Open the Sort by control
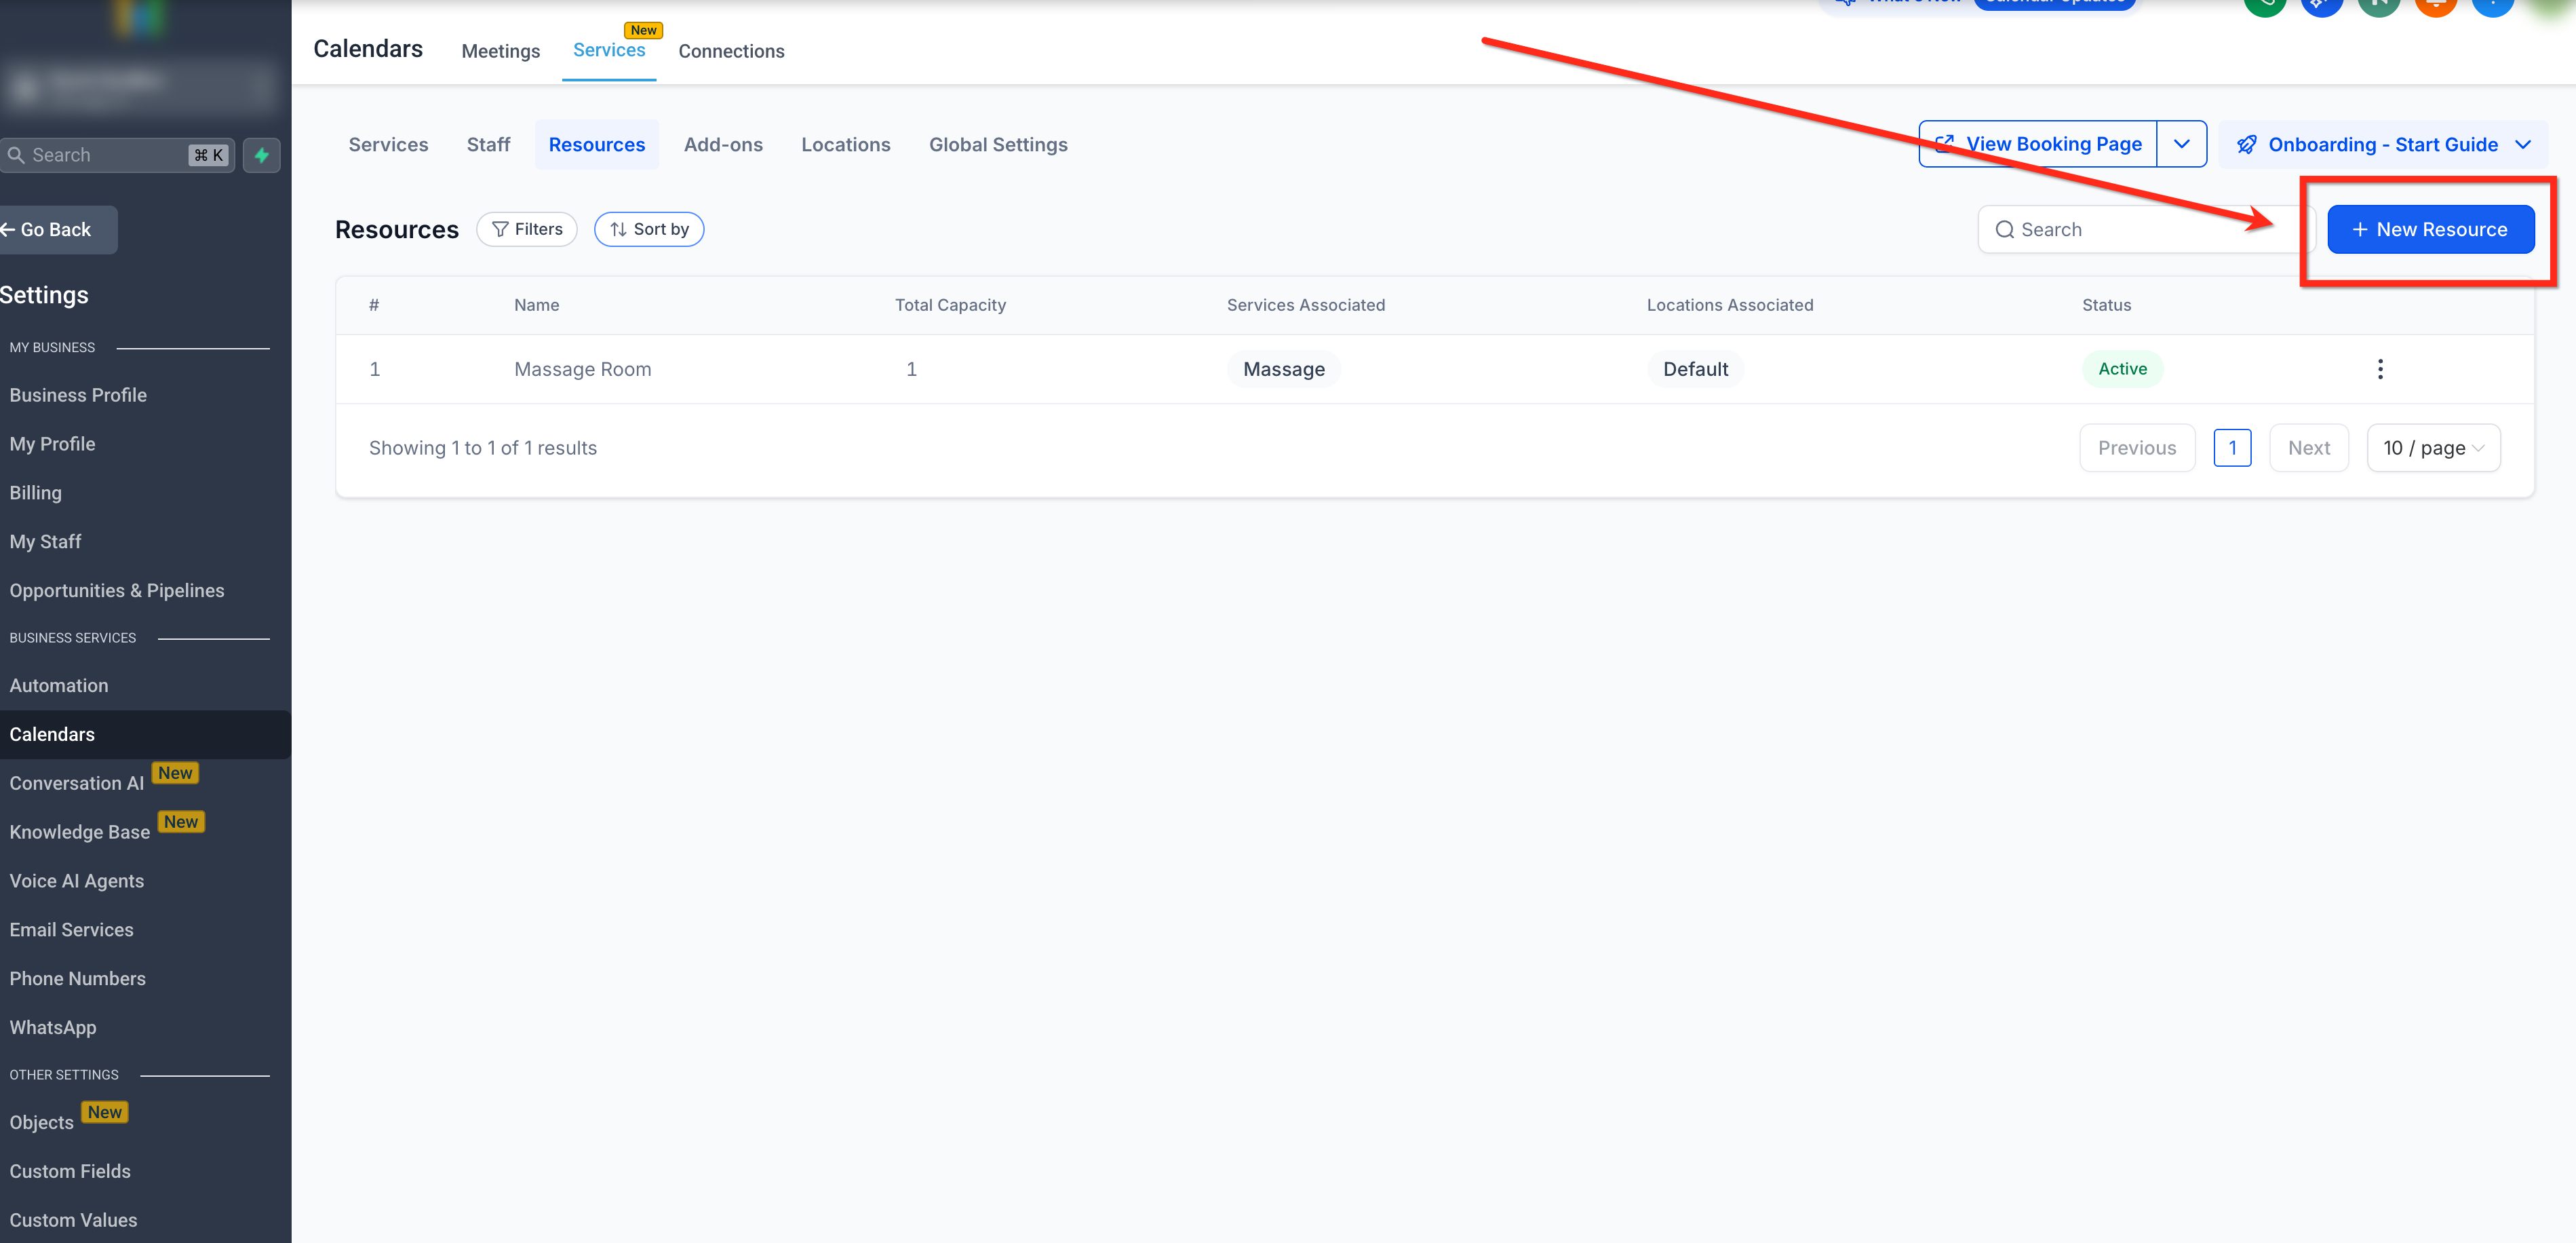 click(649, 229)
